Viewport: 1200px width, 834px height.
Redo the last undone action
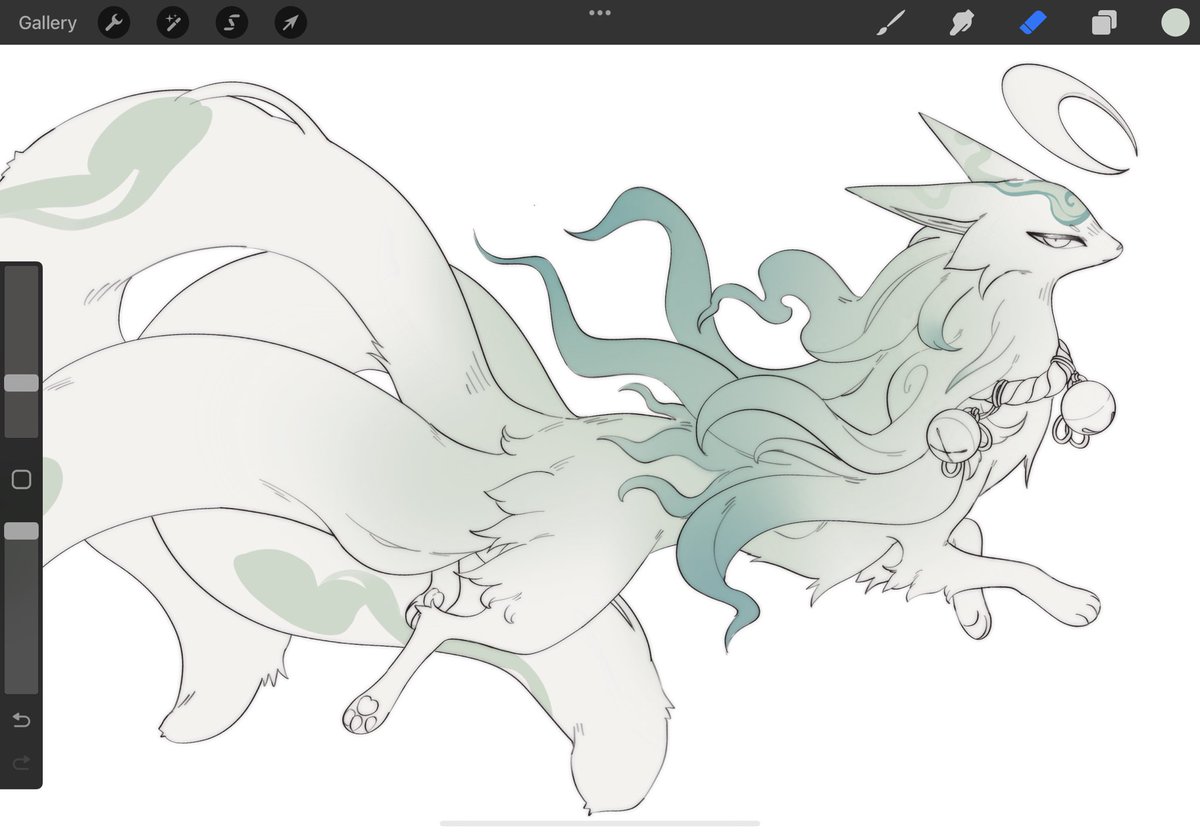click(x=21, y=764)
